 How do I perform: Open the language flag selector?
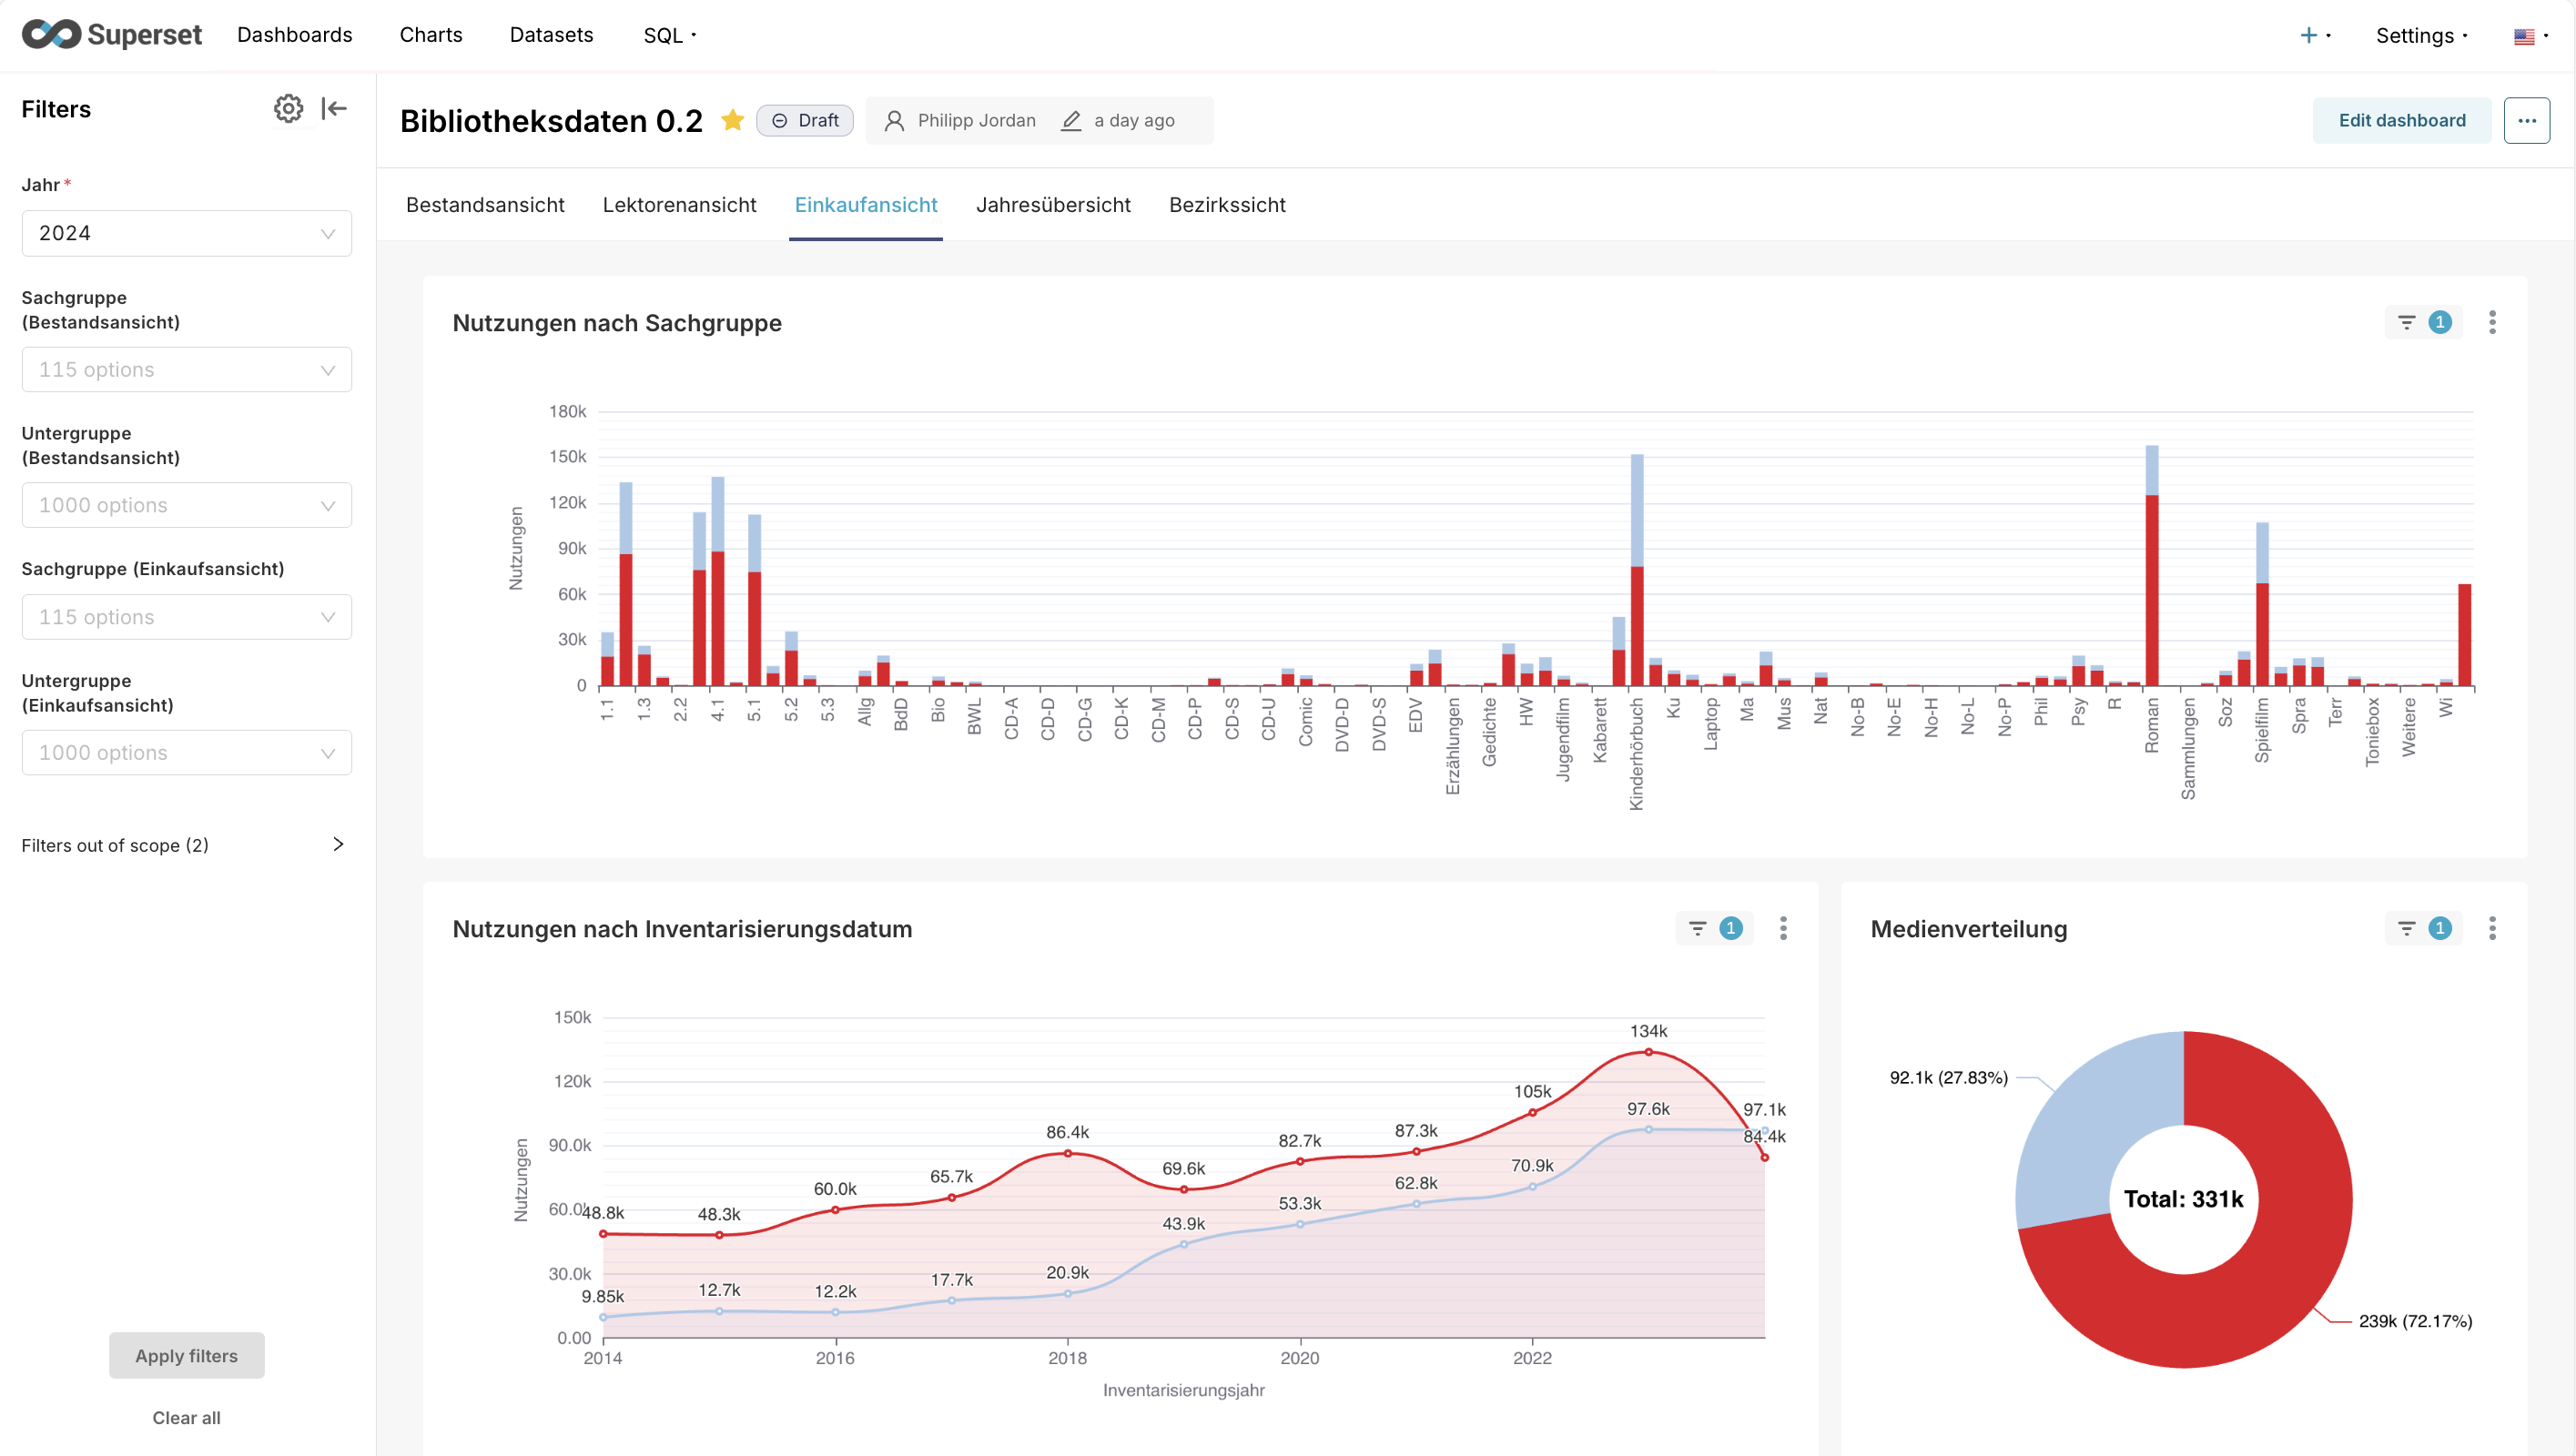pos(2528,35)
